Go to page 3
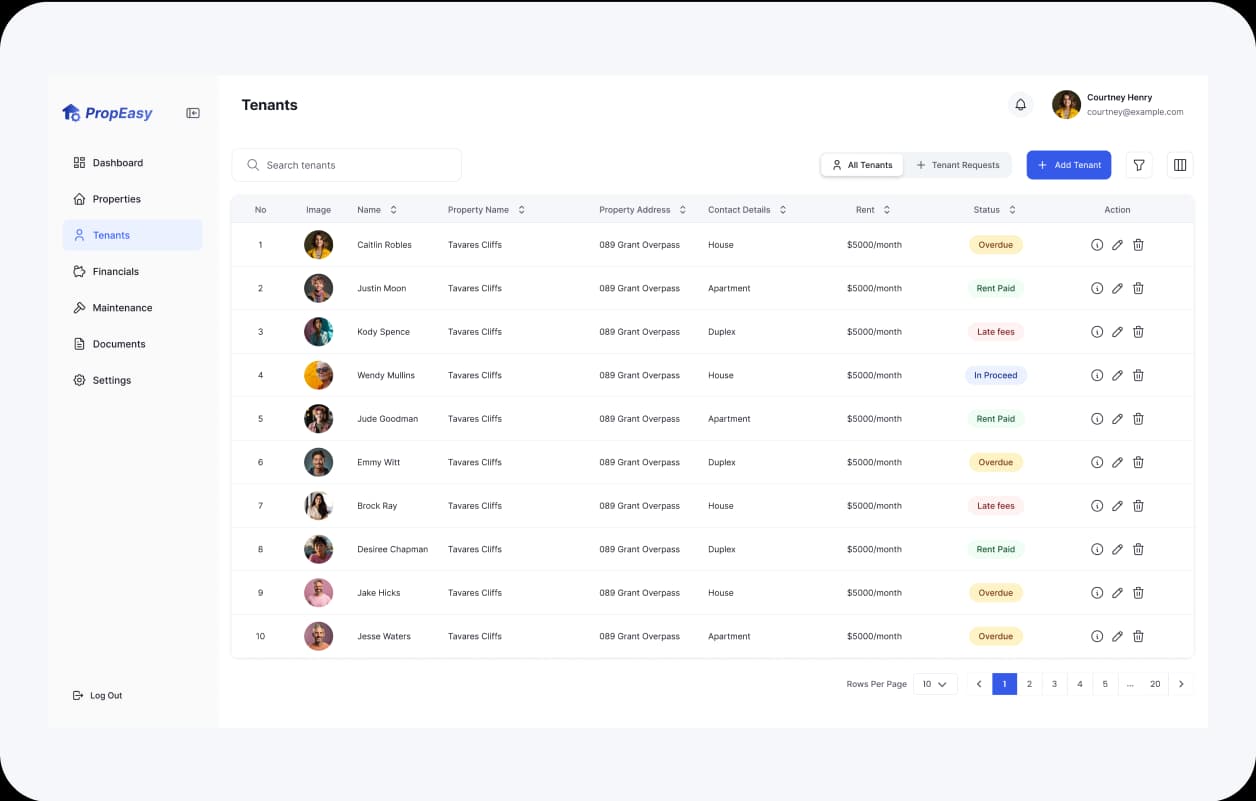Viewport: 1256px width, 801px height. [1054, 684]
